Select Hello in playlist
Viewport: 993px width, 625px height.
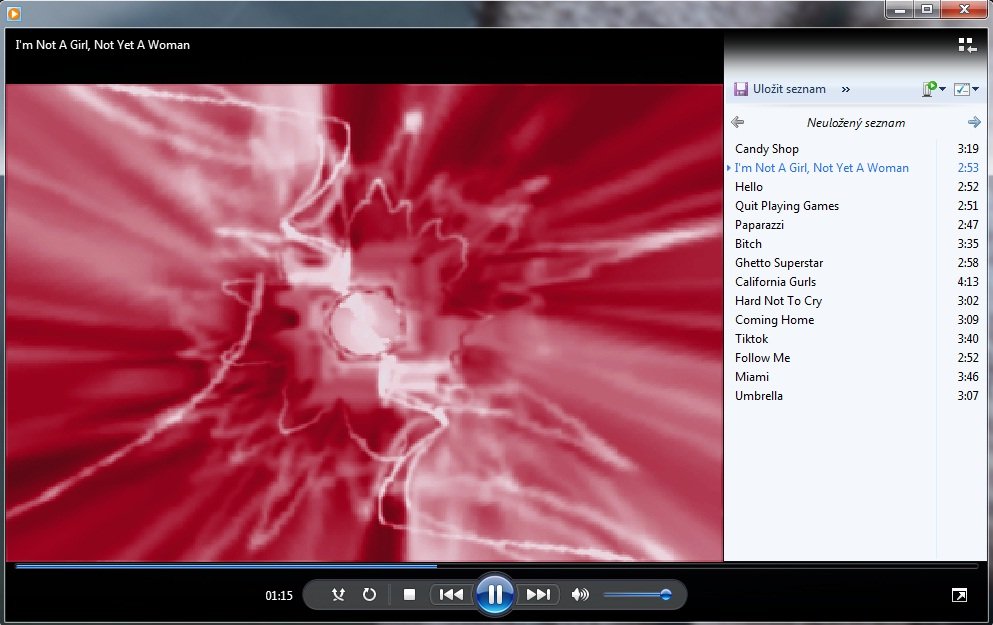854,187
